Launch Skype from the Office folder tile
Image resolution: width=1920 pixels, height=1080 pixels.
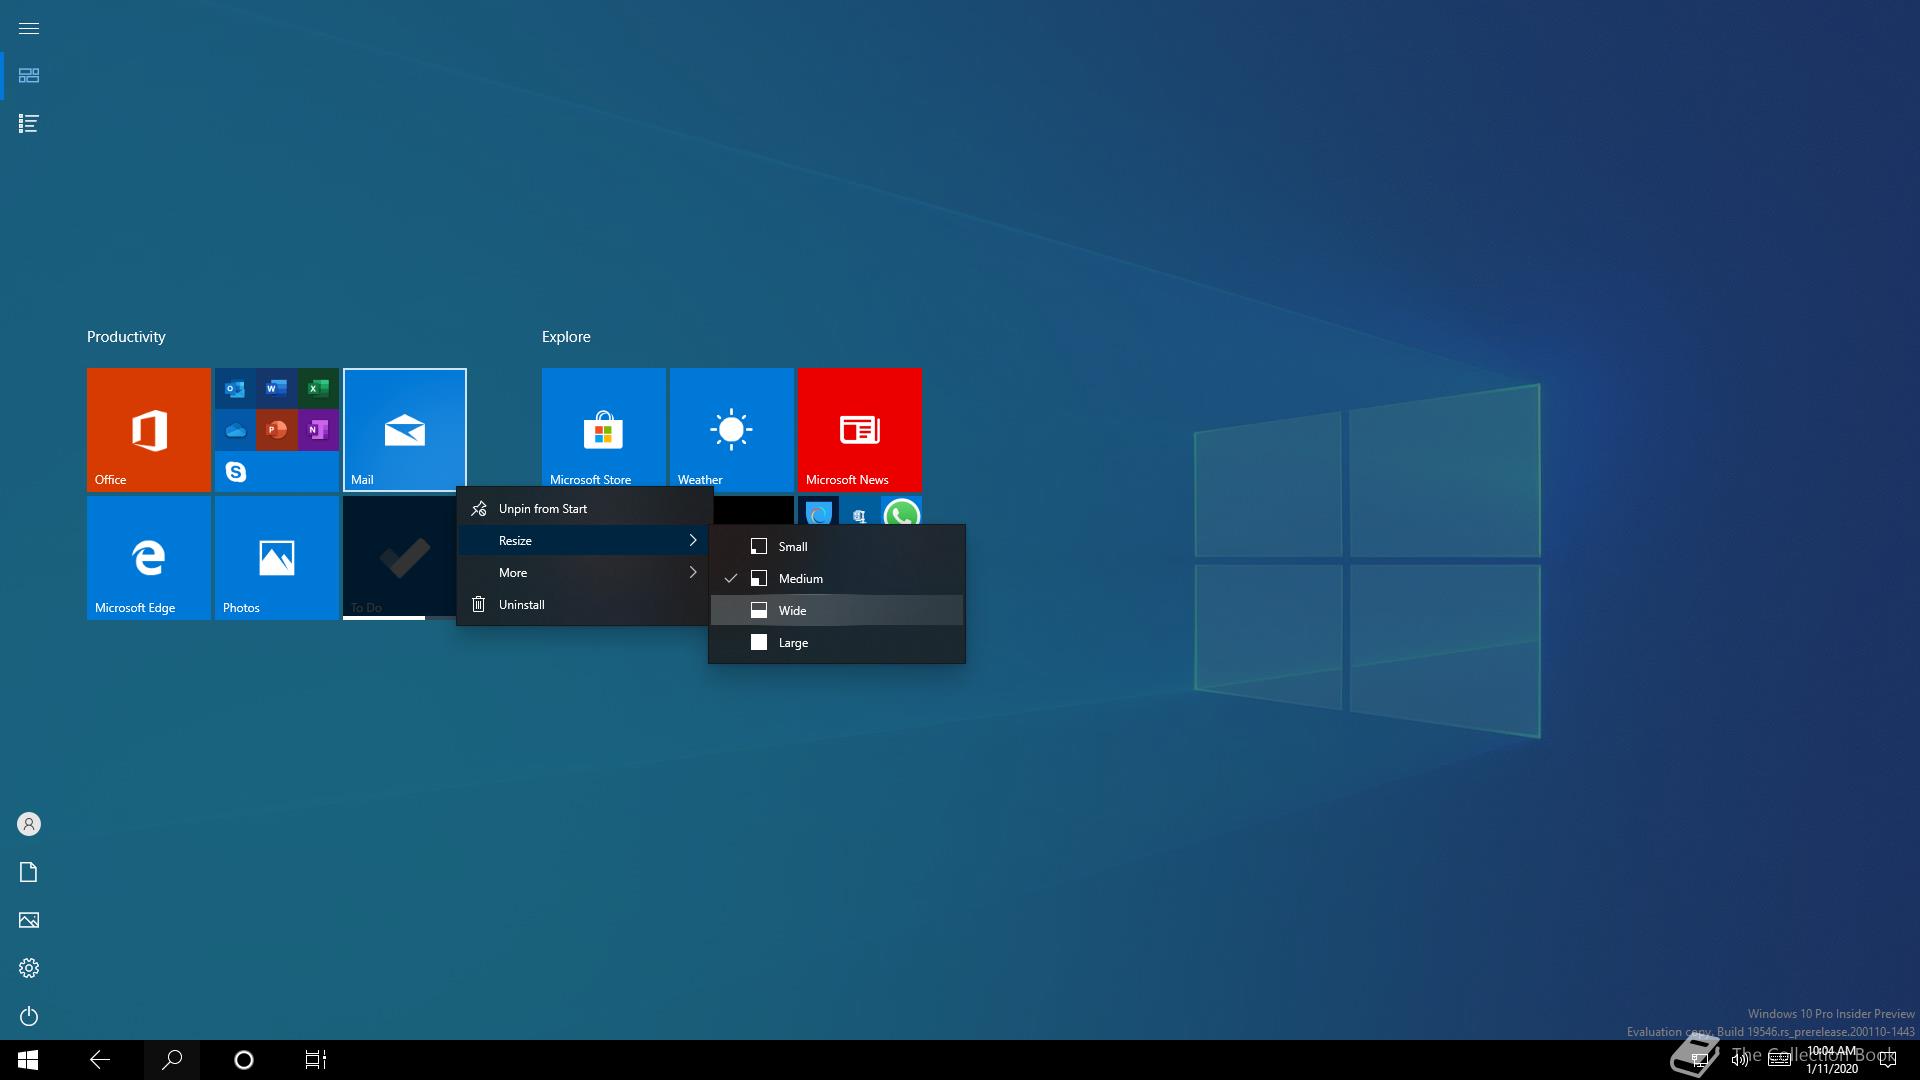click(235, 471)
